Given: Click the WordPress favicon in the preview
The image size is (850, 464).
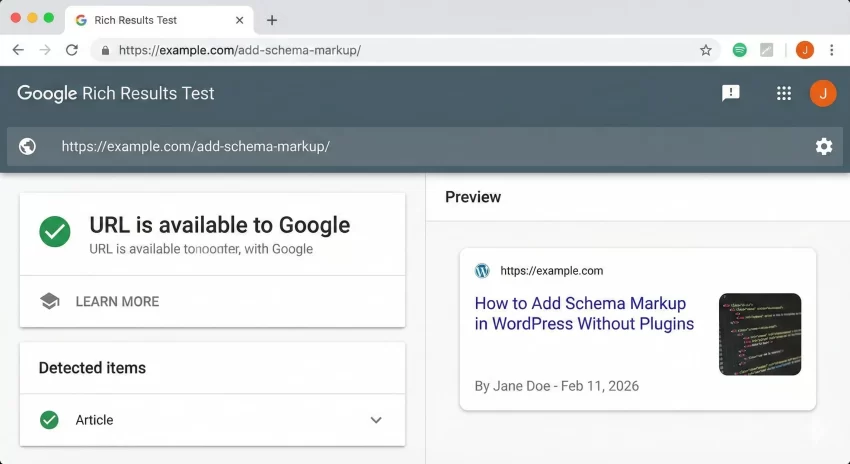Looking at the screenshot, I should click(x=482, y=270).
